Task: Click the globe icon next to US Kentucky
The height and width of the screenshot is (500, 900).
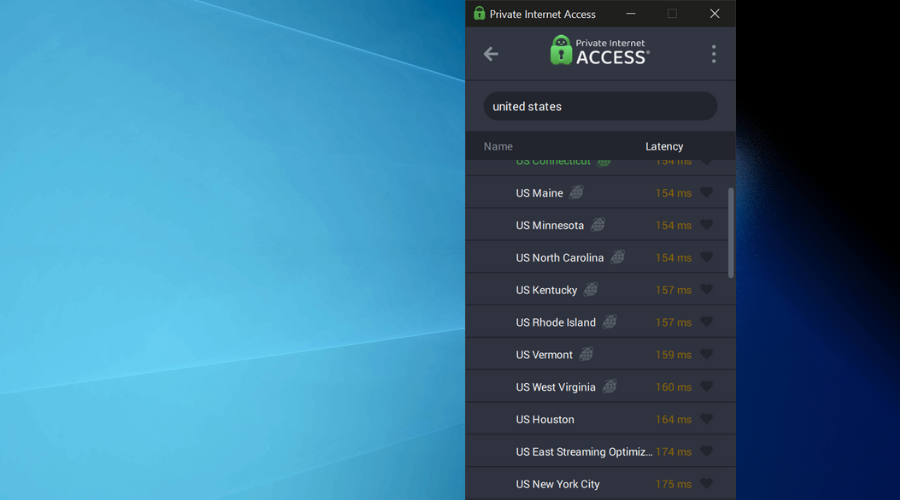Action: (590, 290)
